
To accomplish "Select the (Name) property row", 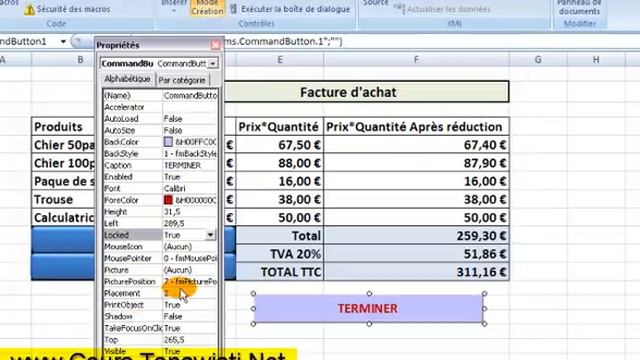I will coord(160,96).
